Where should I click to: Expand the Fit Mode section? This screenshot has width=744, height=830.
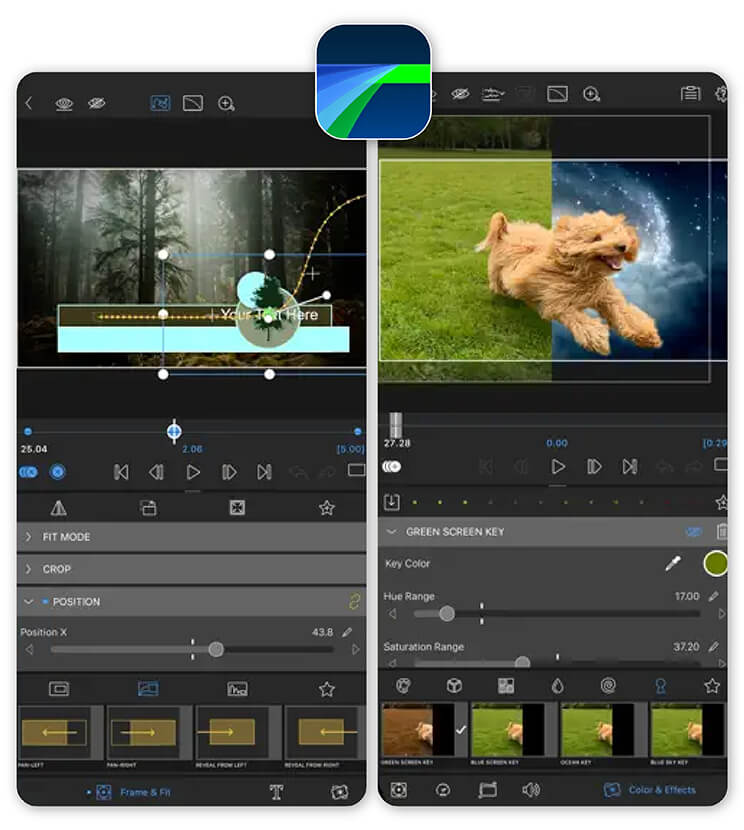pos(28,537)
